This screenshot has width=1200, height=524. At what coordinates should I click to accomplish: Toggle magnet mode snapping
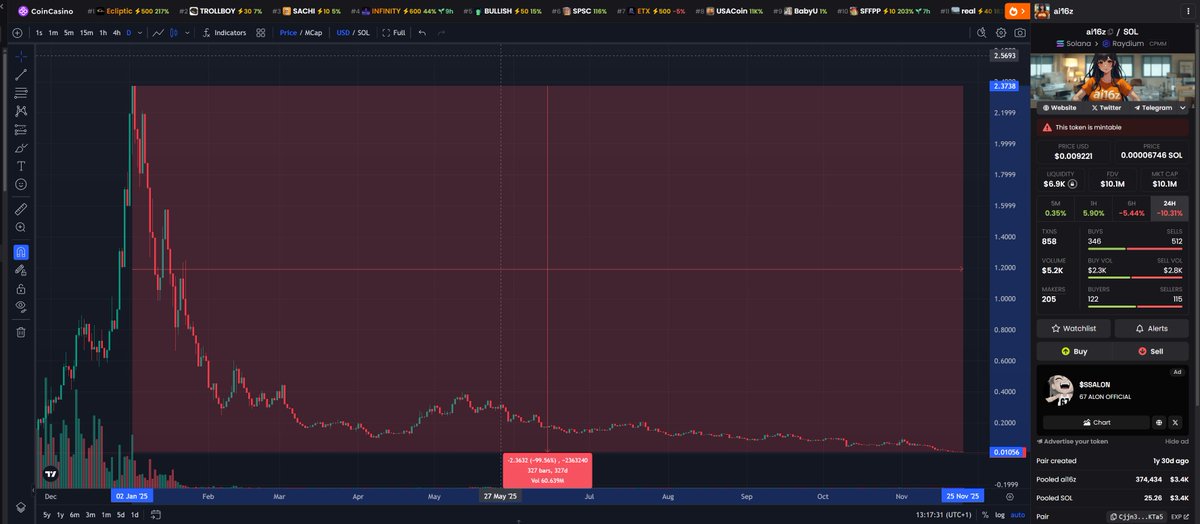click(x=21, y=252)
